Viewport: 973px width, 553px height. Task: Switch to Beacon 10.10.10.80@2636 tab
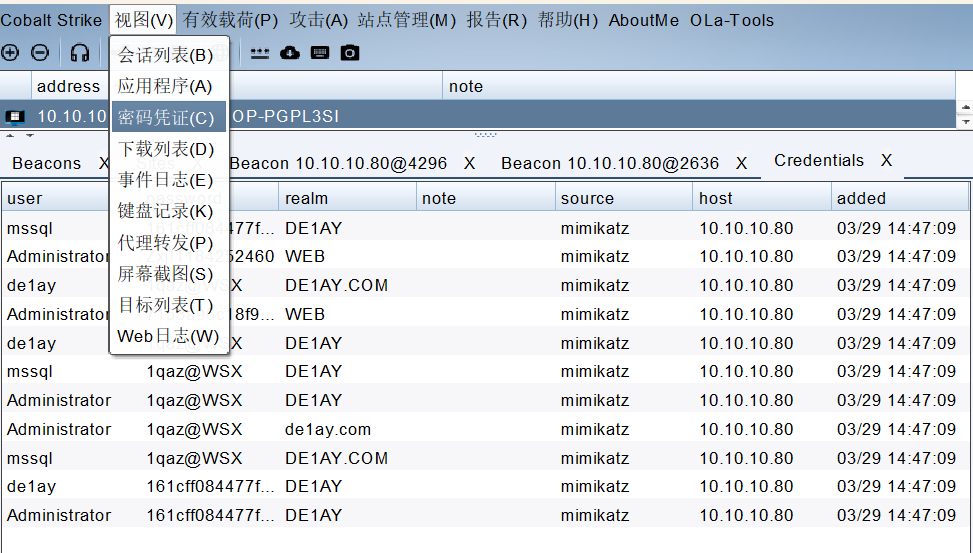pos(610,163)
